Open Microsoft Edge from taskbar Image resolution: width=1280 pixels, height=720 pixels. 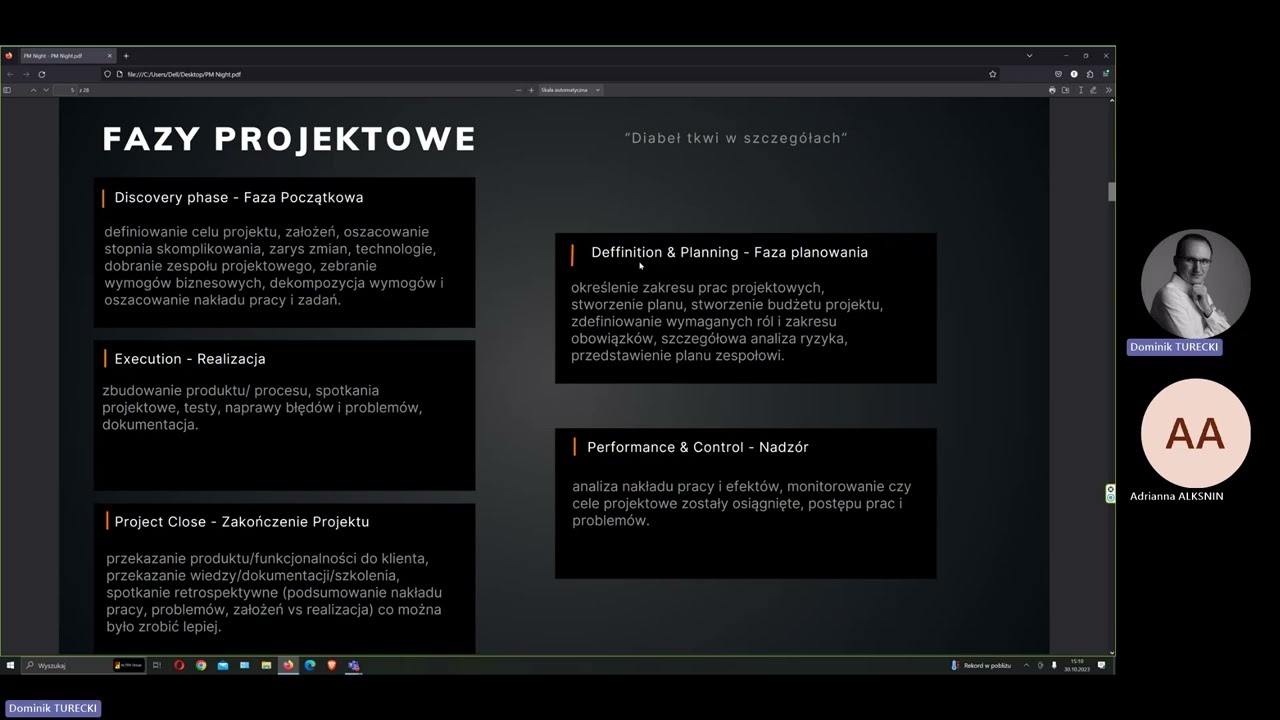pyautogui.click(x=310, y=665)
